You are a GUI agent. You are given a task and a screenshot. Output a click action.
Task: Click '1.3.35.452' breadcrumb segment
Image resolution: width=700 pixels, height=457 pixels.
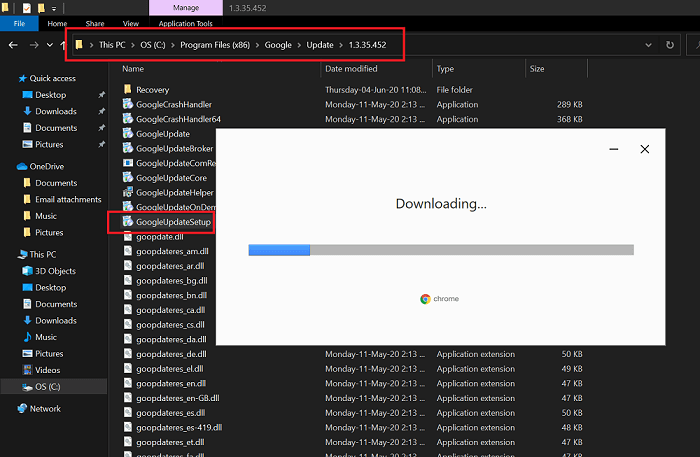[x=367, y=45]
